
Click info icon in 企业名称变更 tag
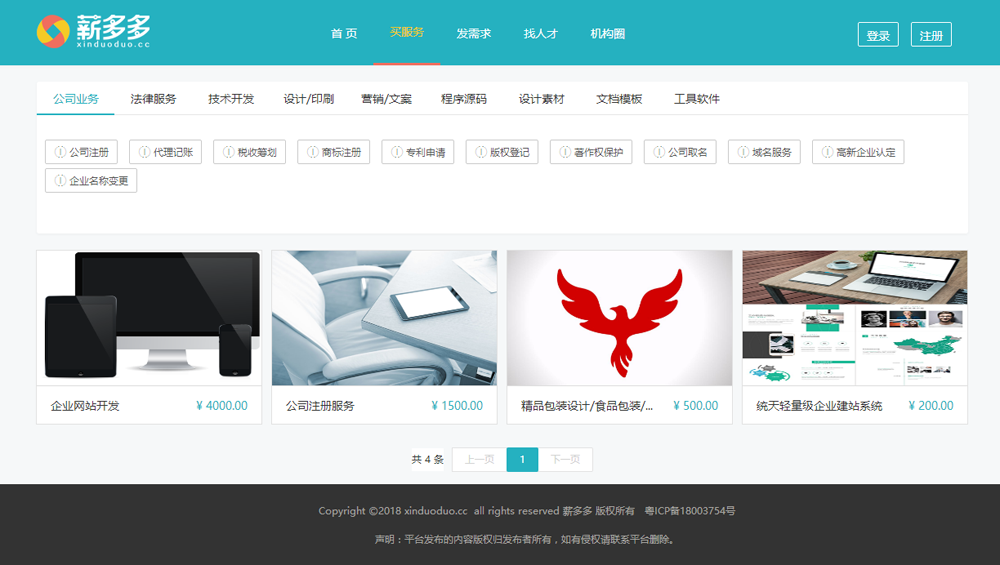[60, 180]
